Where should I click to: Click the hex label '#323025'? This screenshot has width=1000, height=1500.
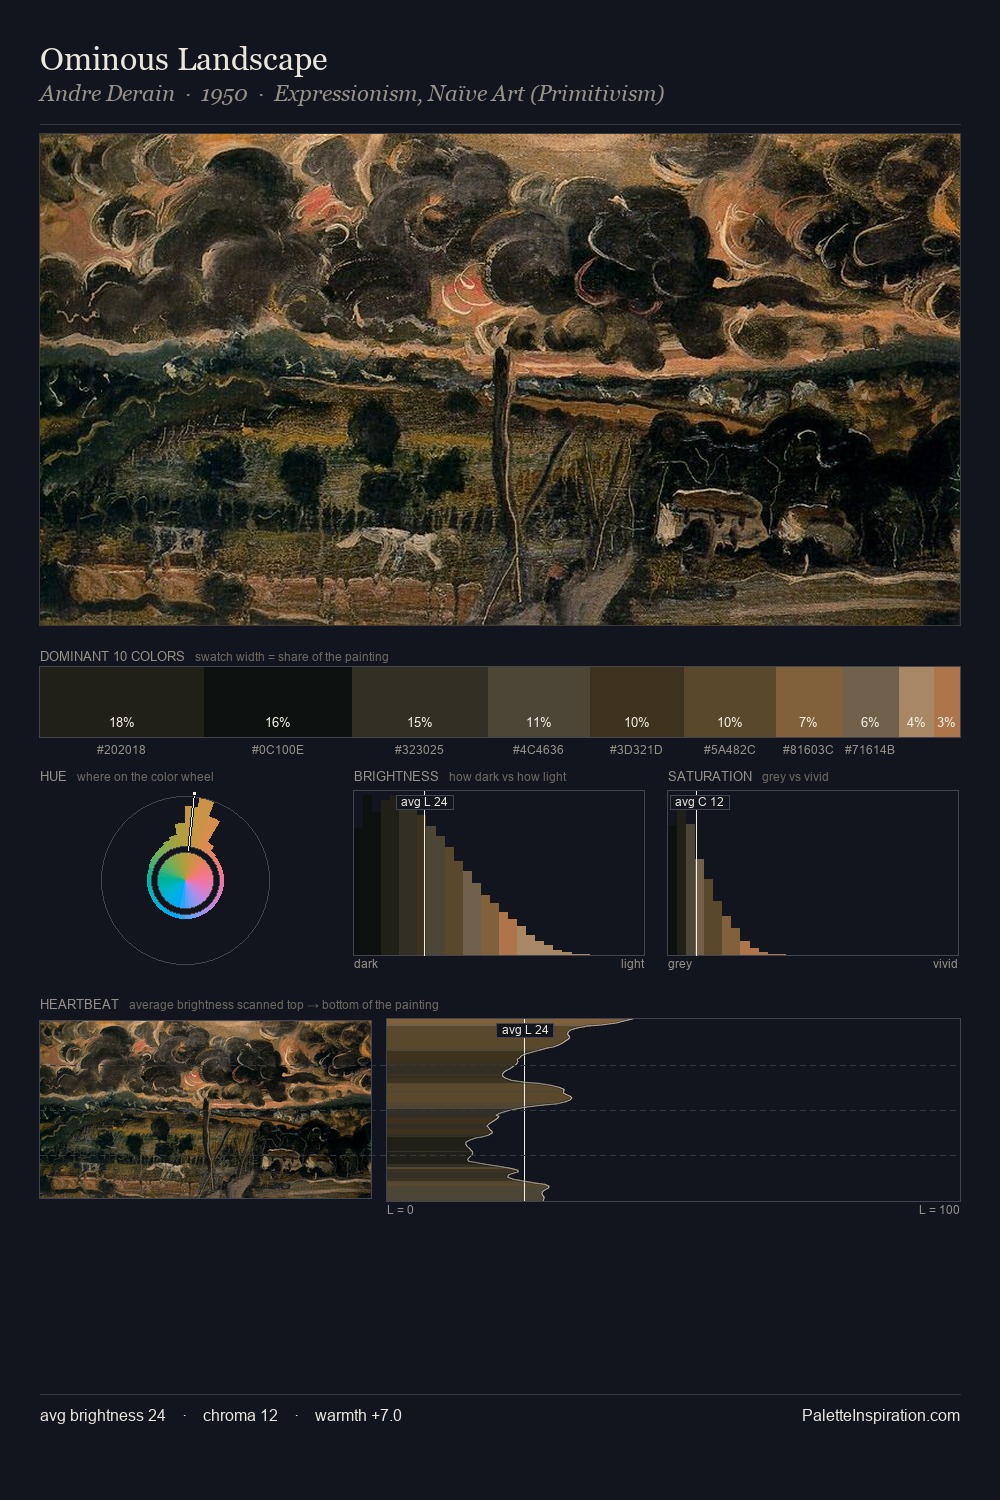[x=419, y=749]
